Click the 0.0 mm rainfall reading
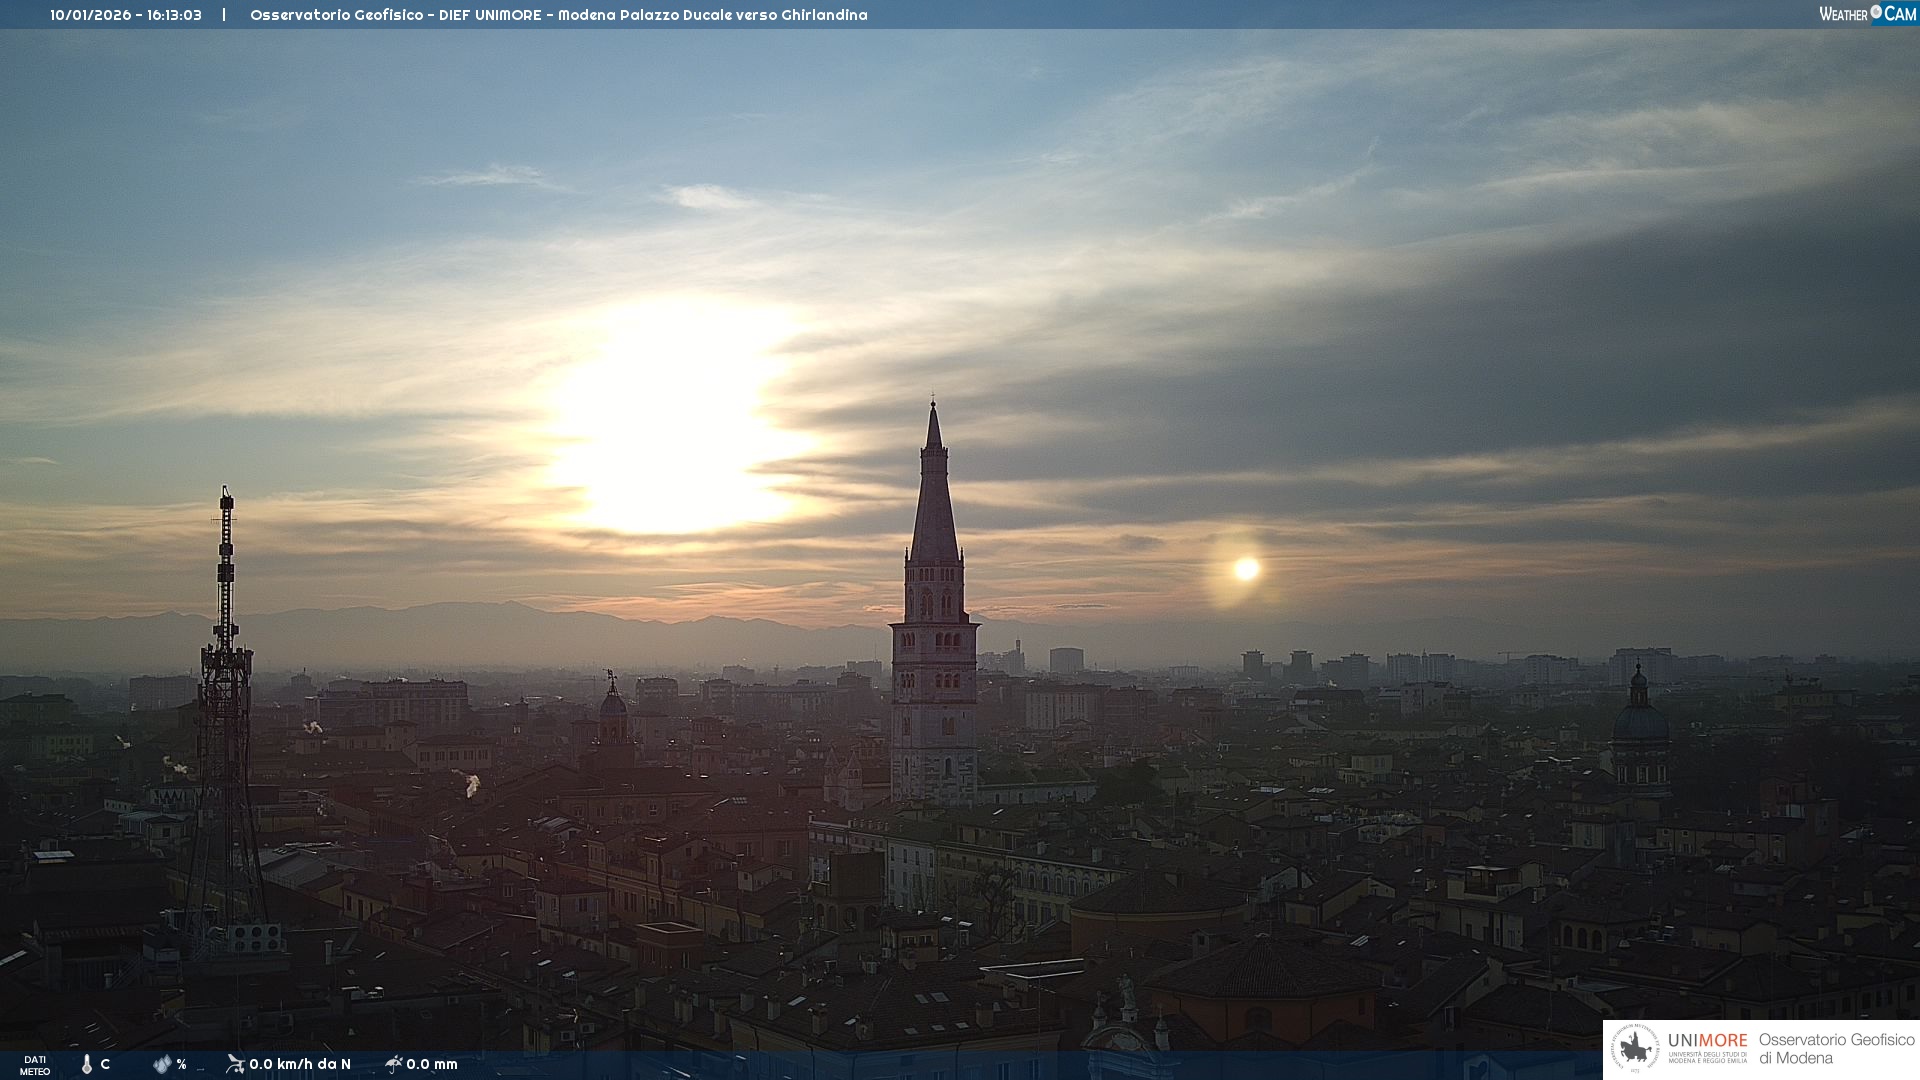1920x1080 pixels. click(432, 1064)
